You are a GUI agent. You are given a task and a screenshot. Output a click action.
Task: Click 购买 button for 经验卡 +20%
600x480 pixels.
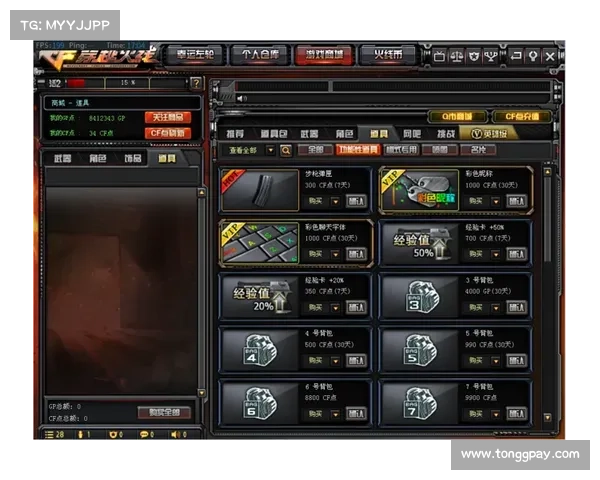click(315, 308)
